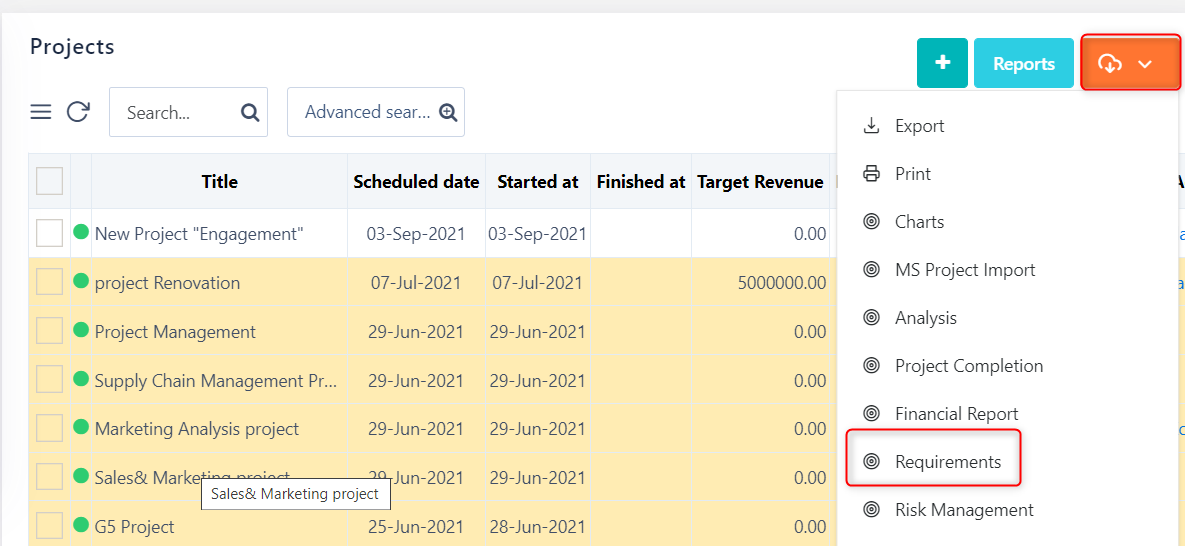
Task: Click target icon beside Project Completion
Action: coord(871,366)
